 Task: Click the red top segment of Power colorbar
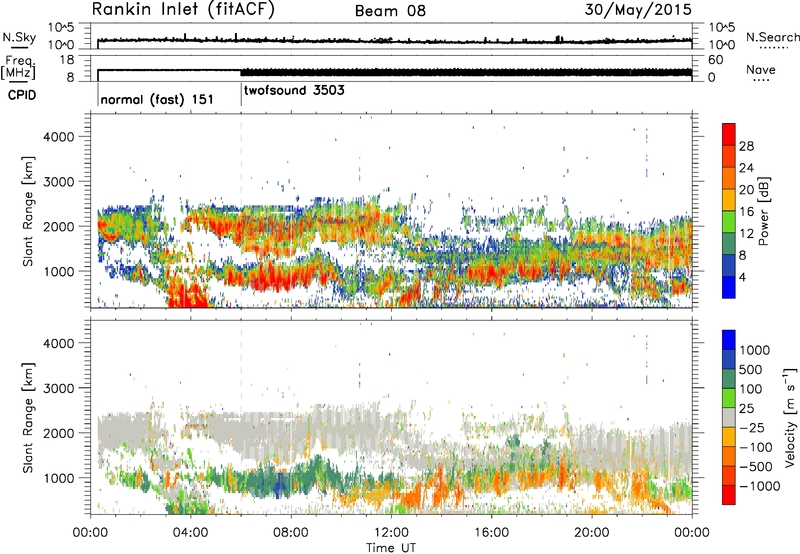click(729, 134)
